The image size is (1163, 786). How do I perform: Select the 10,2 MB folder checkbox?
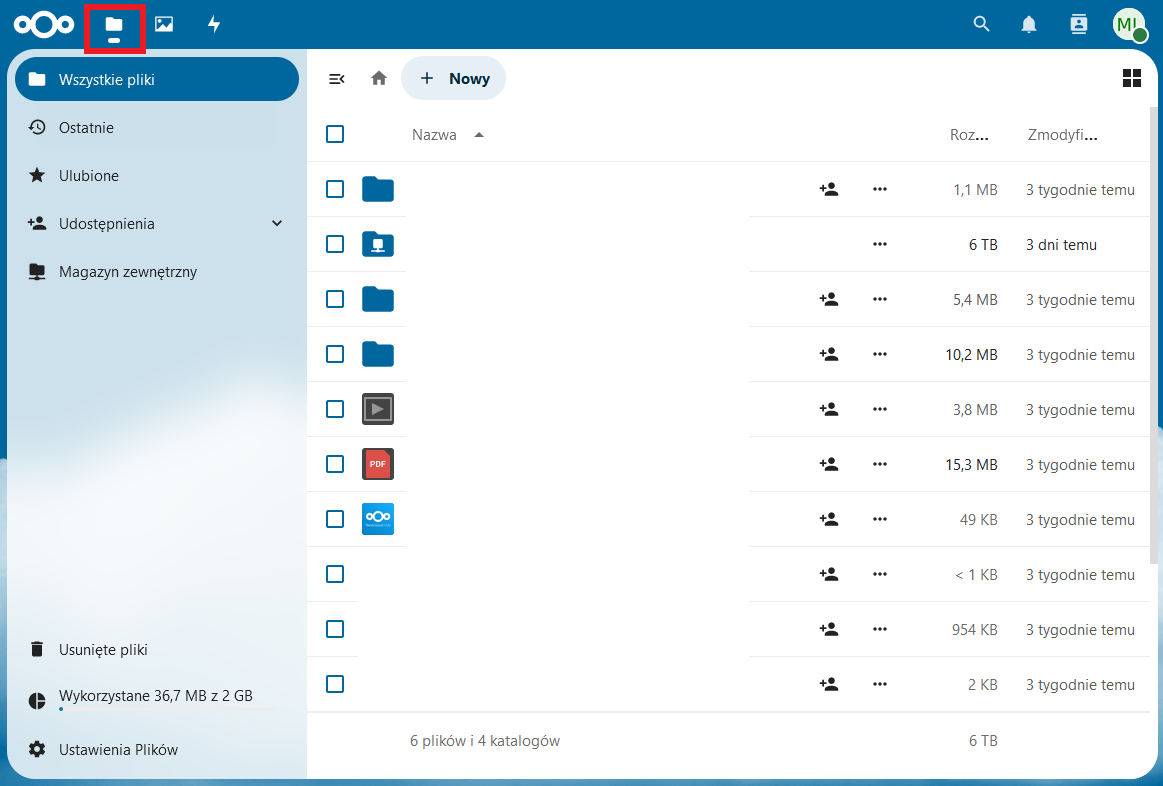tap(335, 354)
